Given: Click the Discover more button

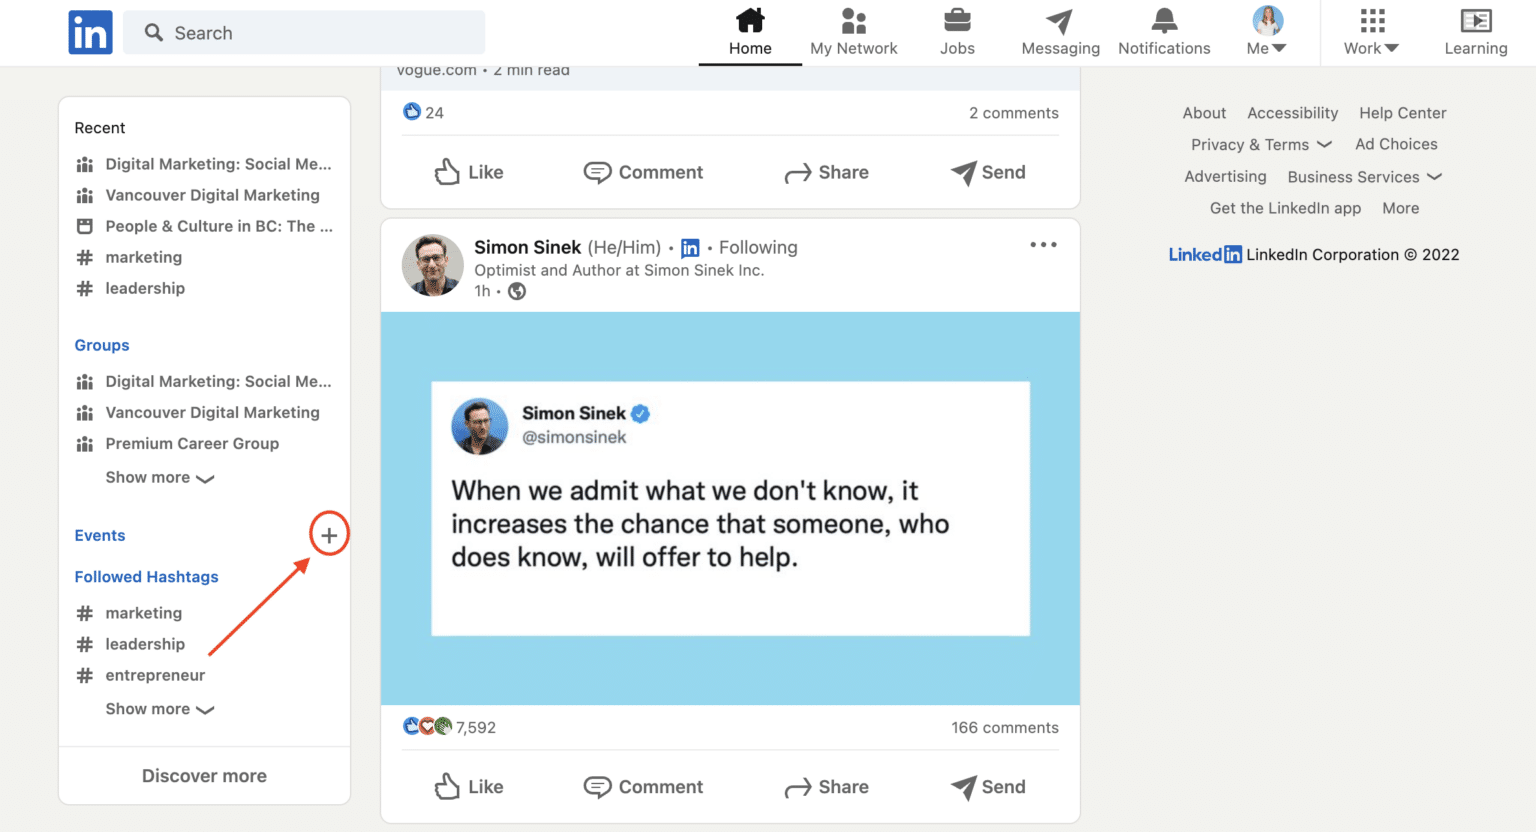Looking at the screenshot, I should pos(204,775).
